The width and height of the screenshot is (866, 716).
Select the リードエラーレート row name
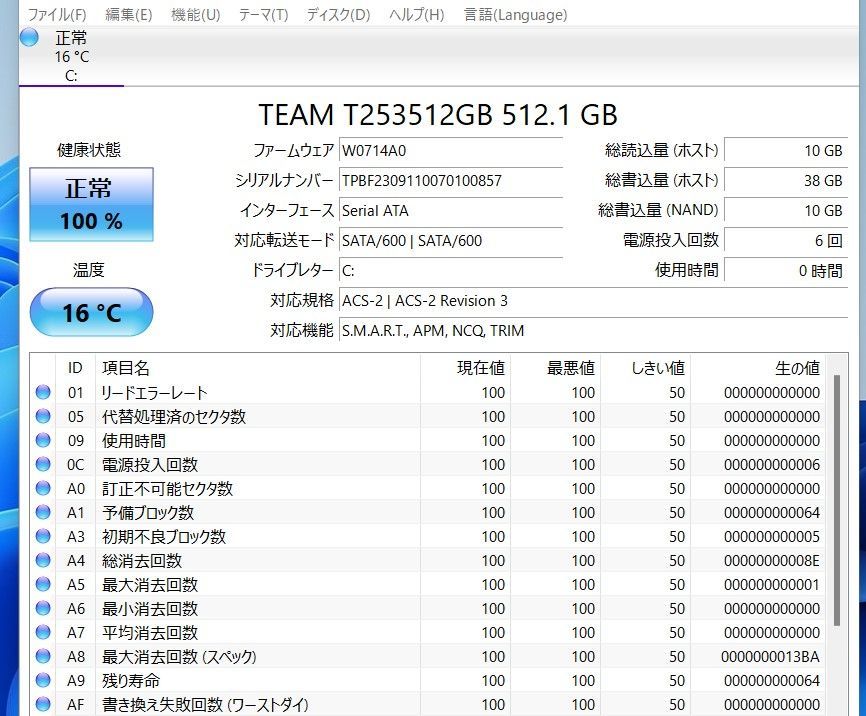click(154, 393)
